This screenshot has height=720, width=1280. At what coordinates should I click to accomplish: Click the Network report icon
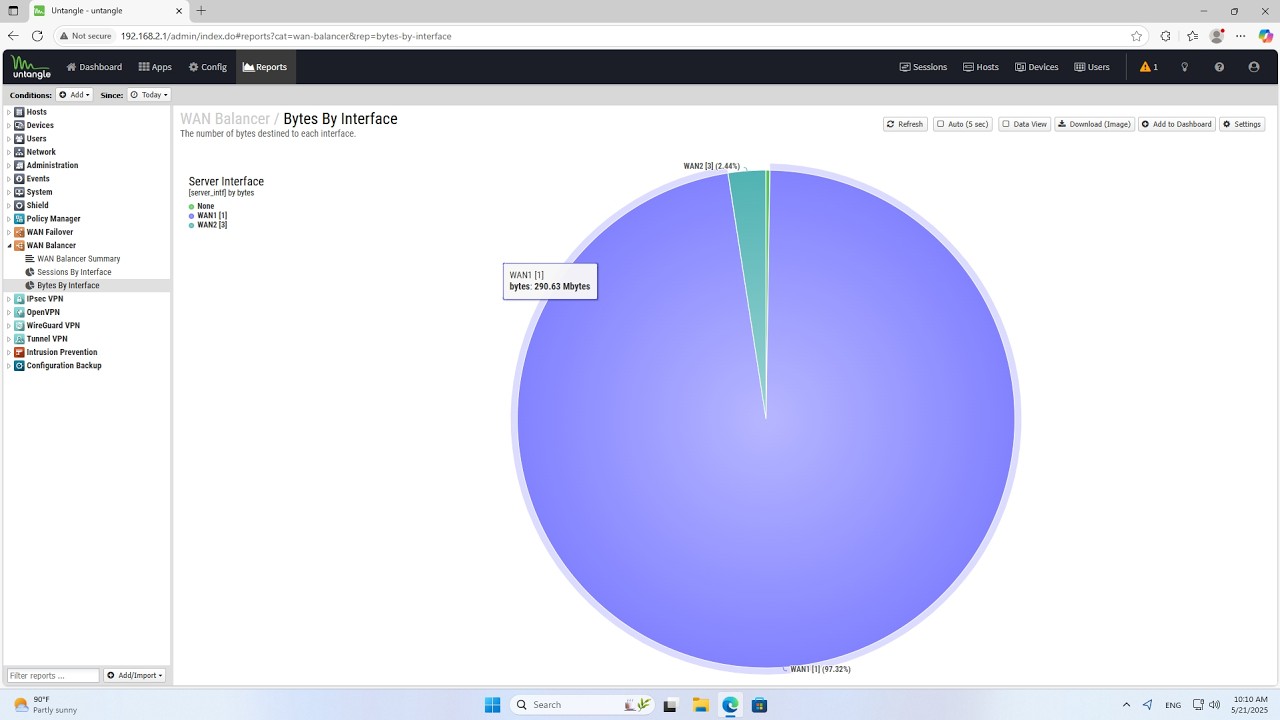19,152
